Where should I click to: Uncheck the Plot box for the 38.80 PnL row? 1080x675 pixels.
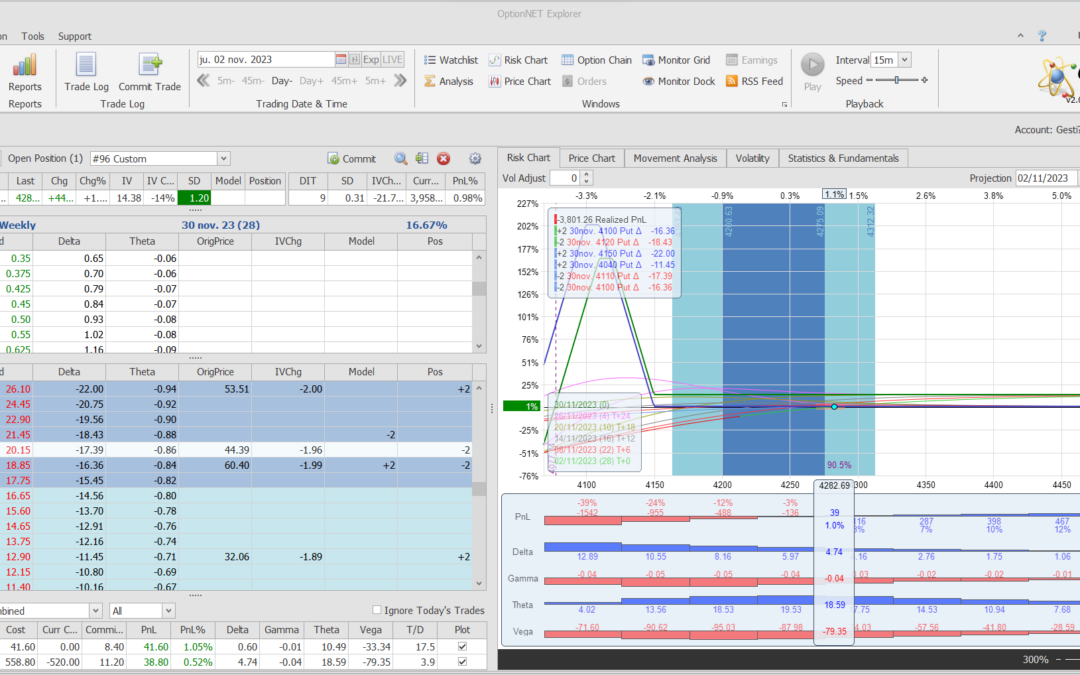pos(461,662)
